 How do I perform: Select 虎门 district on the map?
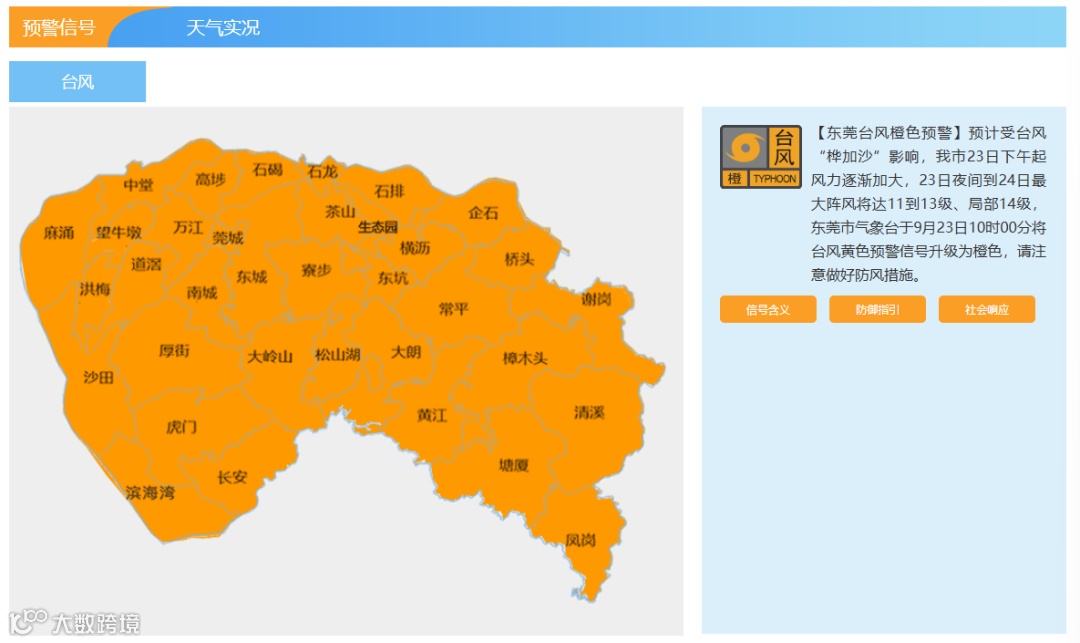click(x=181, y=427)
